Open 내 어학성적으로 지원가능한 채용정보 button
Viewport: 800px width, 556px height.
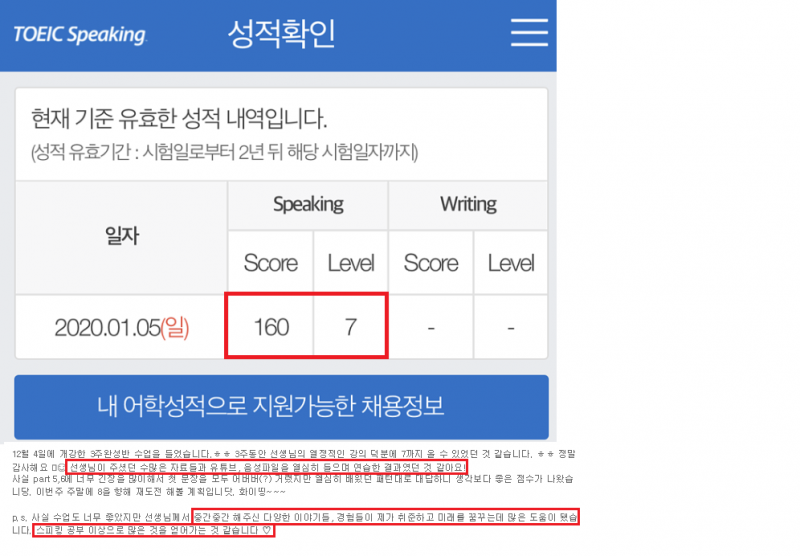pyautogui.click(x=281, y=407)
